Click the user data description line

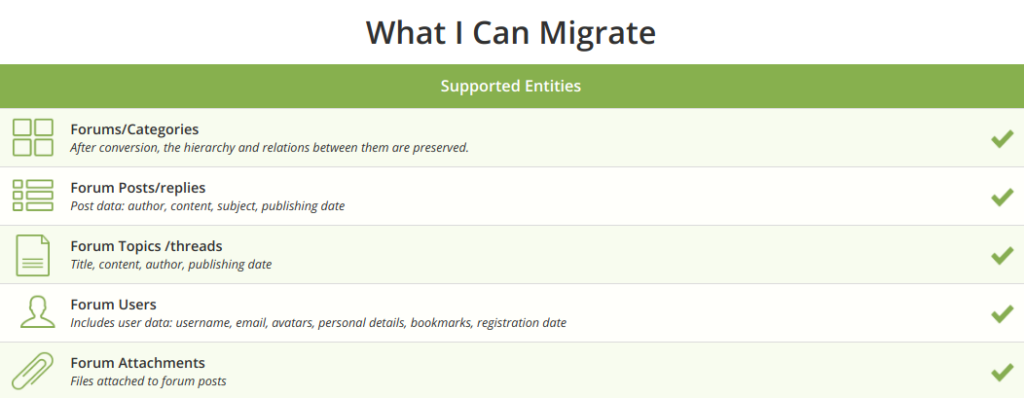(318, 323)
